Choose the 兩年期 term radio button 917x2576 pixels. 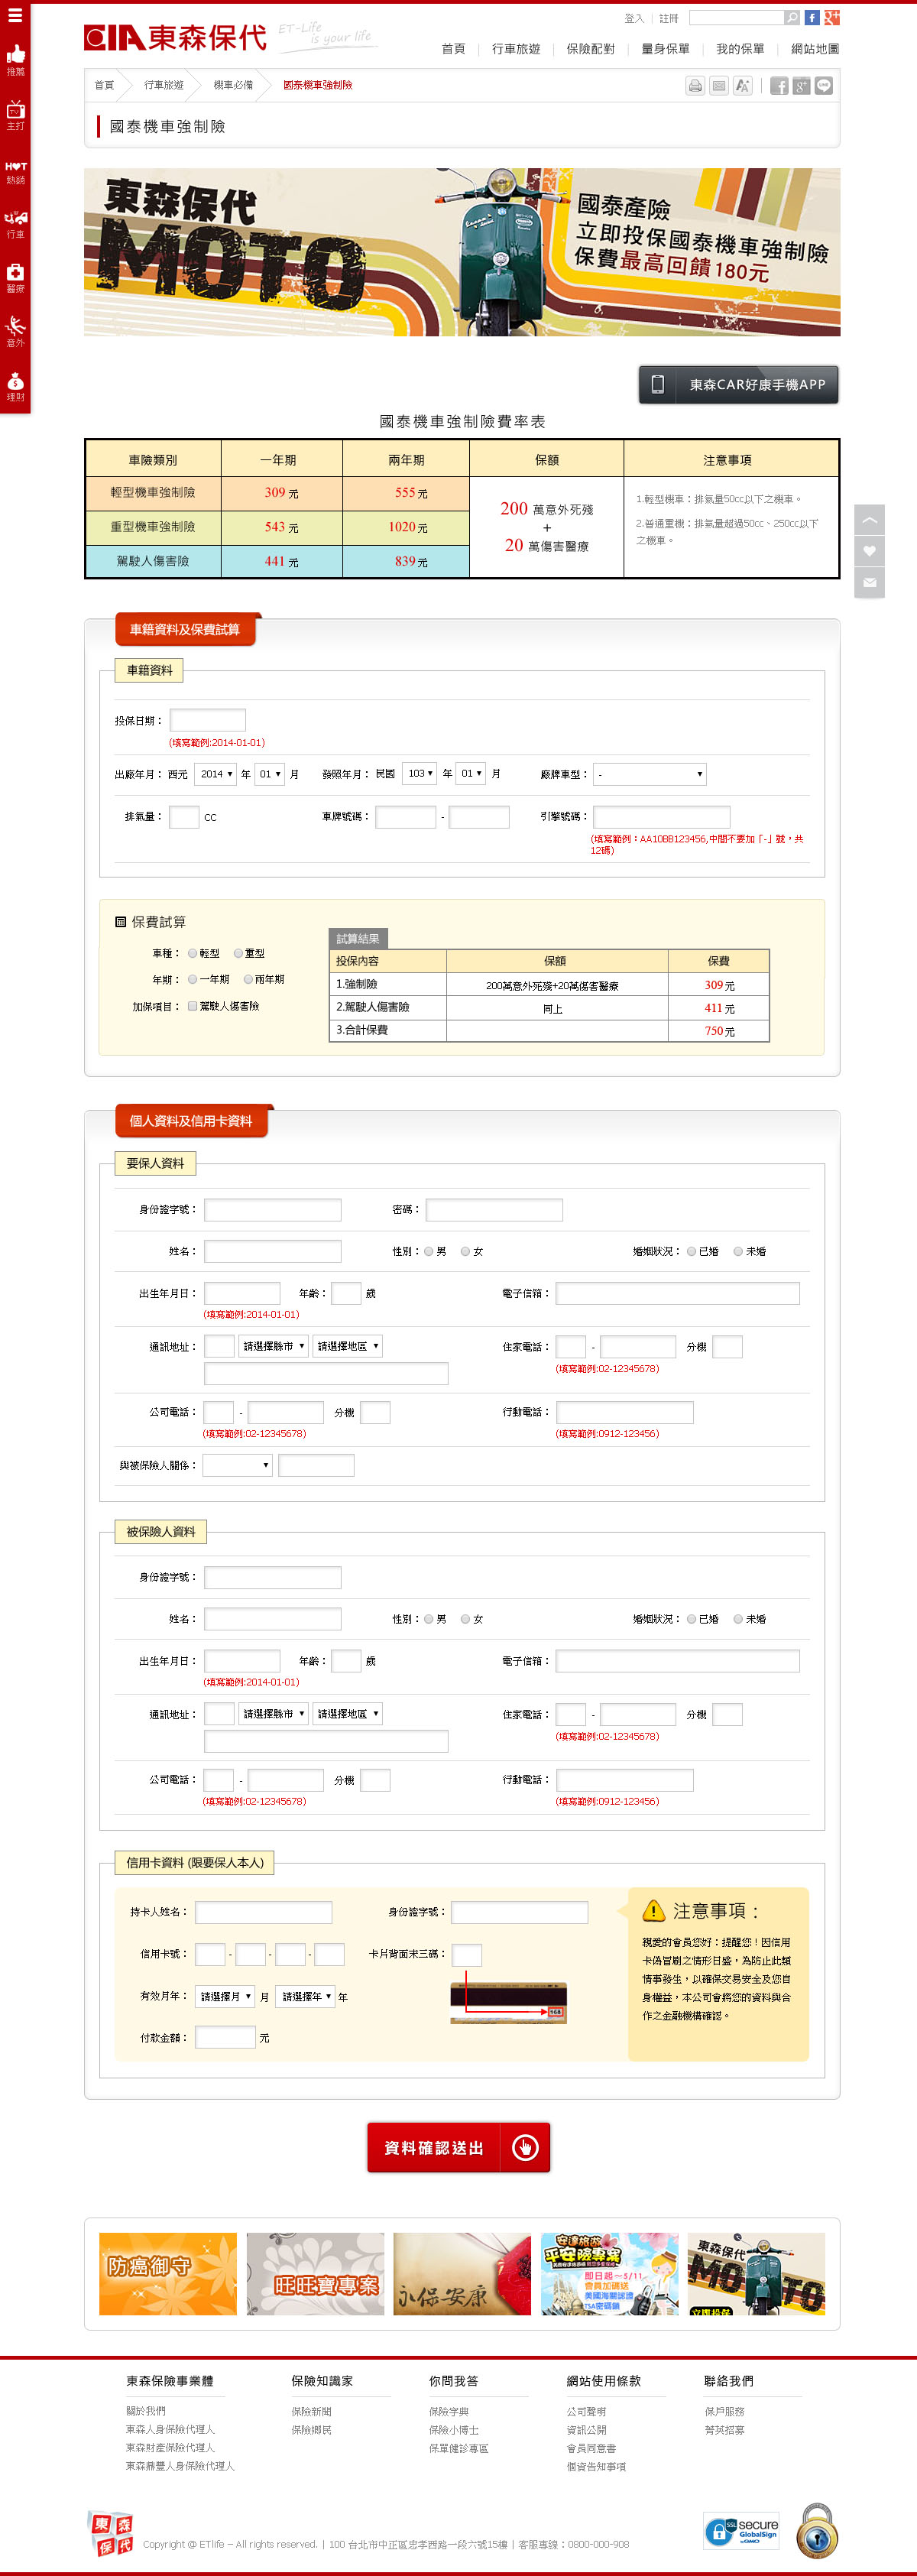[x=248, y=980]
